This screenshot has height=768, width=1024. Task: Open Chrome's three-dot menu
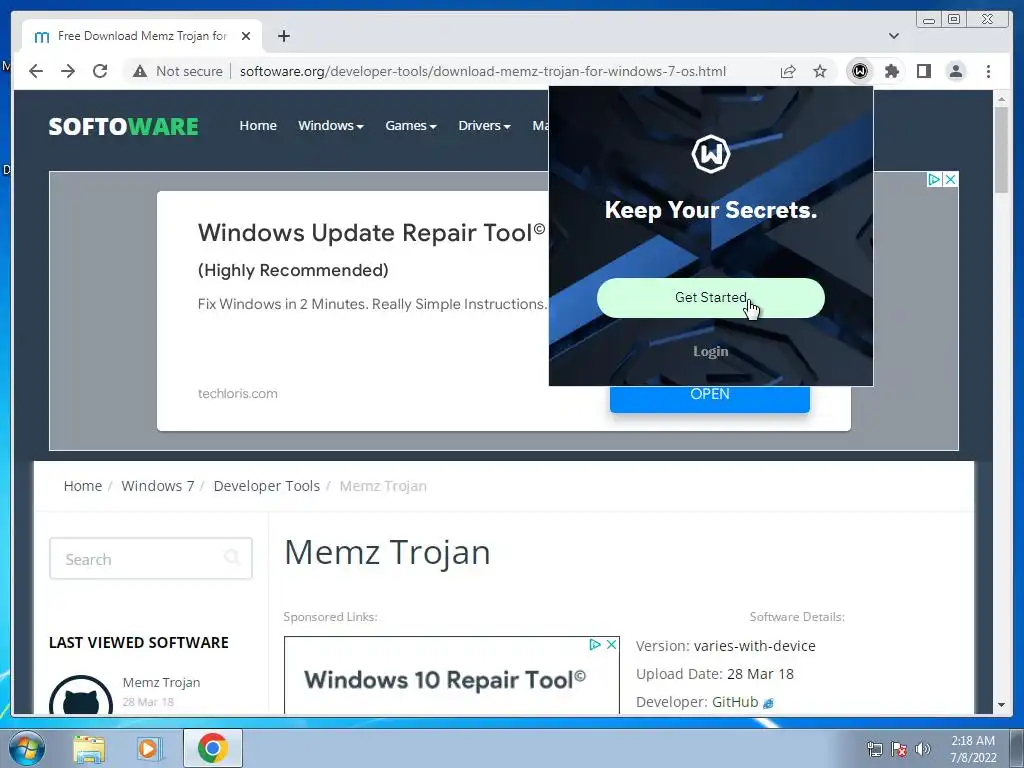988,71
